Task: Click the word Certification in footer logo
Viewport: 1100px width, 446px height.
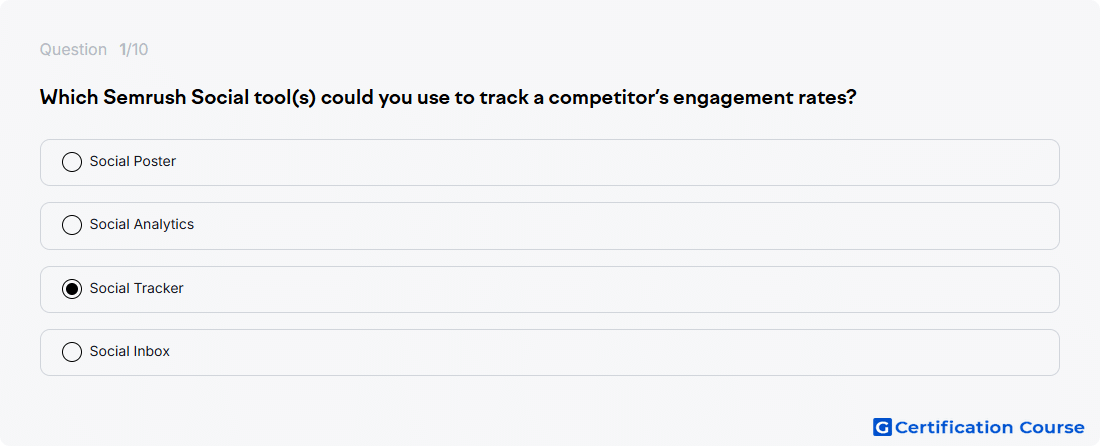Action: pyautogui.click(x=955, y=427)
